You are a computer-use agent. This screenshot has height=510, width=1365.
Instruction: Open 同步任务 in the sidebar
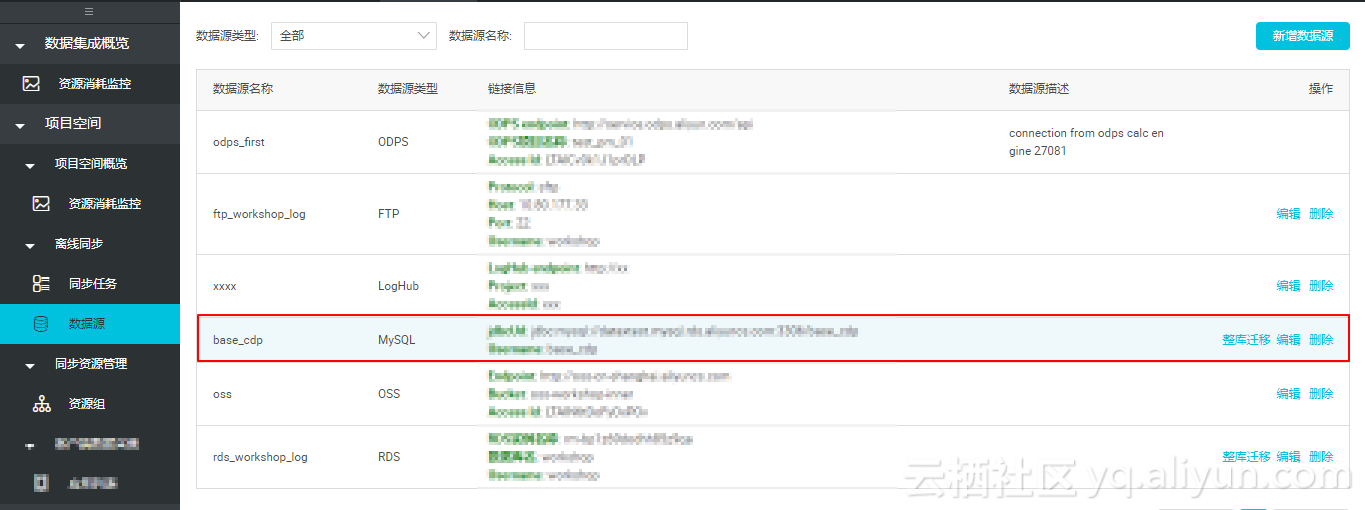tap(93, 284)
